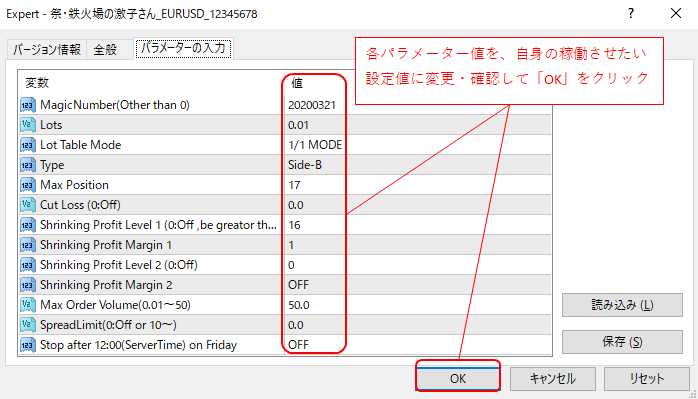Select the MagicNumber(Other than 0) label

click(115, 105)
